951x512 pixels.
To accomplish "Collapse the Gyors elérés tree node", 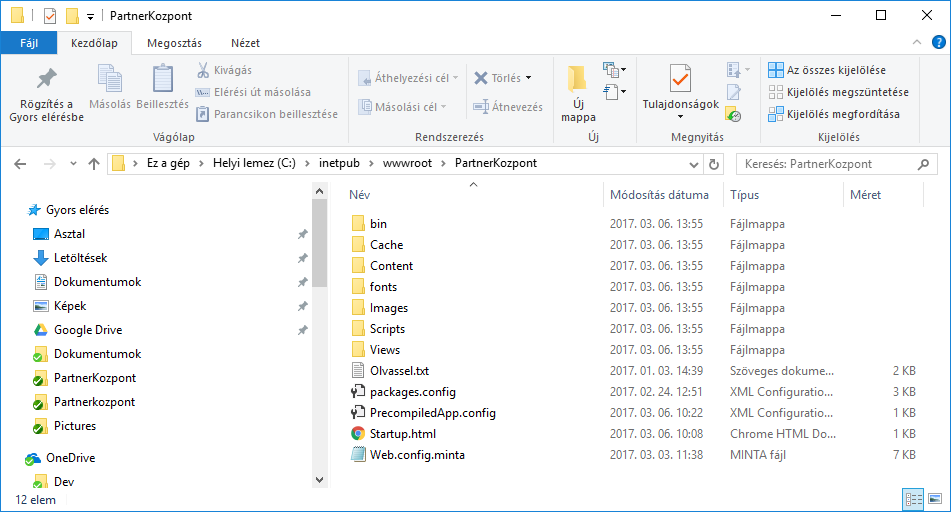I will [x=22, y=210].
